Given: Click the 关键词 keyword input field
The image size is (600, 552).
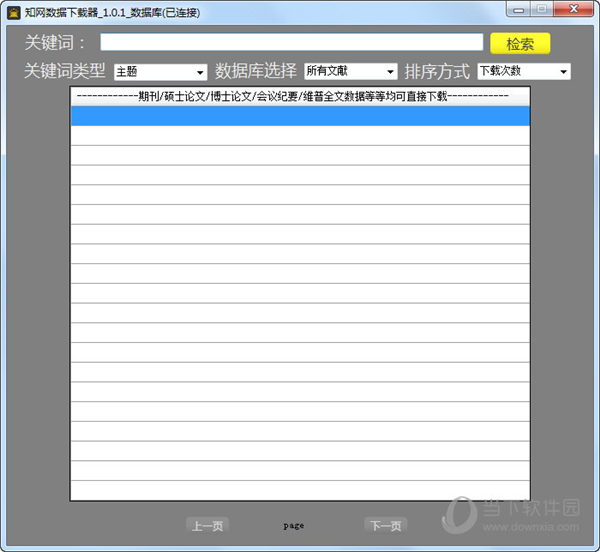Looking at the screenshot, I should pos(292,42).
